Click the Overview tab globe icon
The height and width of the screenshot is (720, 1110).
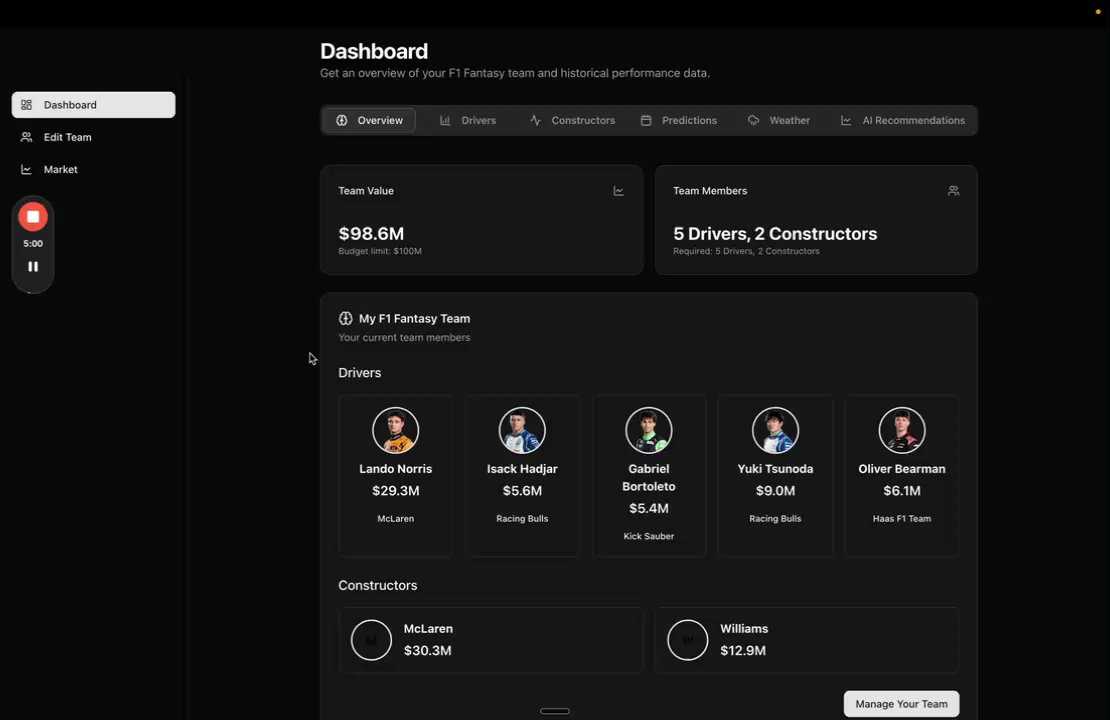[x=342, y=120]
